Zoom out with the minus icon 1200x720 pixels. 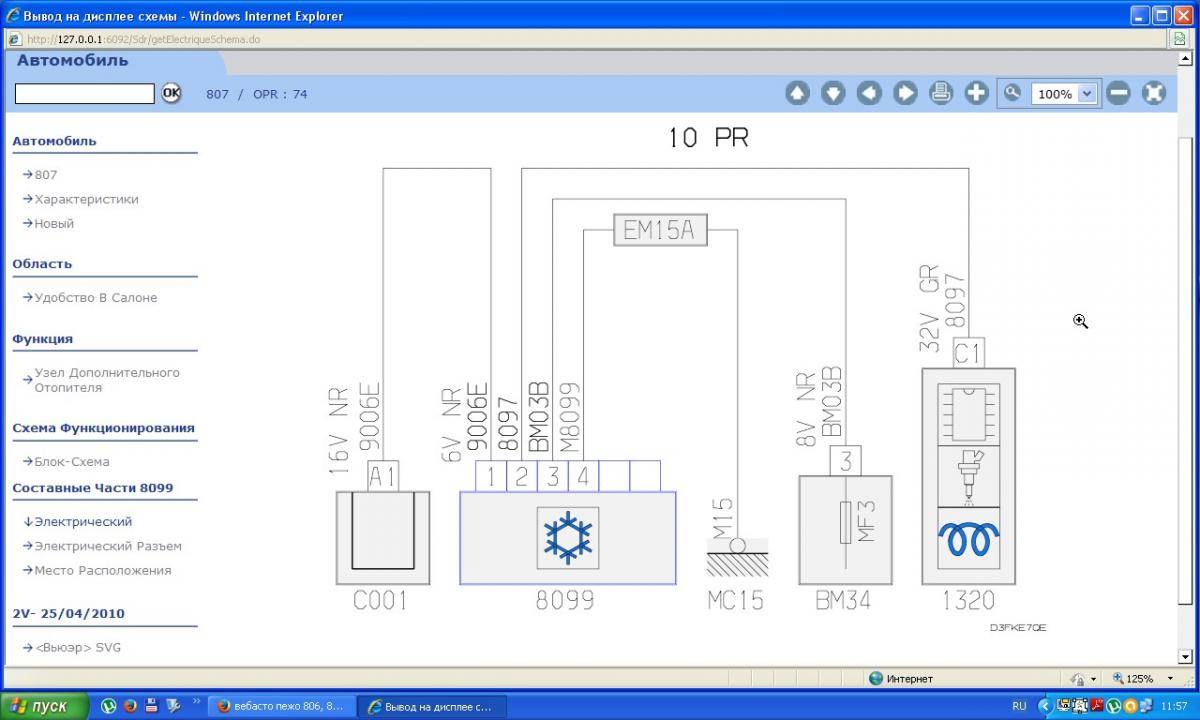tap(1119, 93)
